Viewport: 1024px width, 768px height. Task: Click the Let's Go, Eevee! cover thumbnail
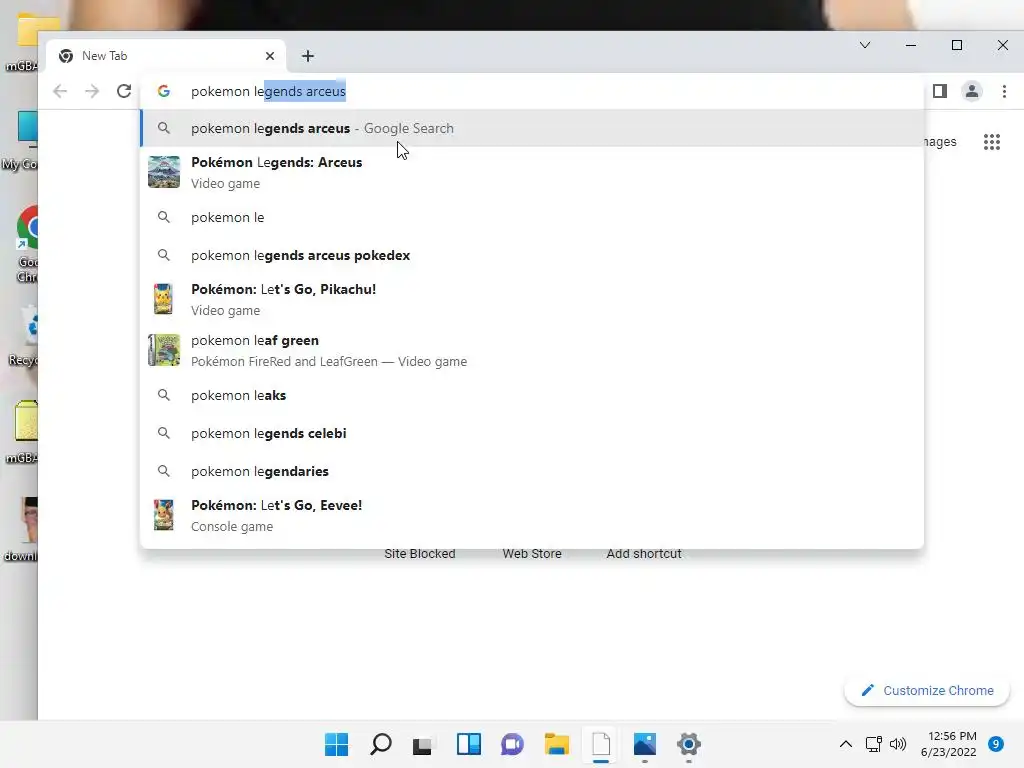click(x=164, y=515)
